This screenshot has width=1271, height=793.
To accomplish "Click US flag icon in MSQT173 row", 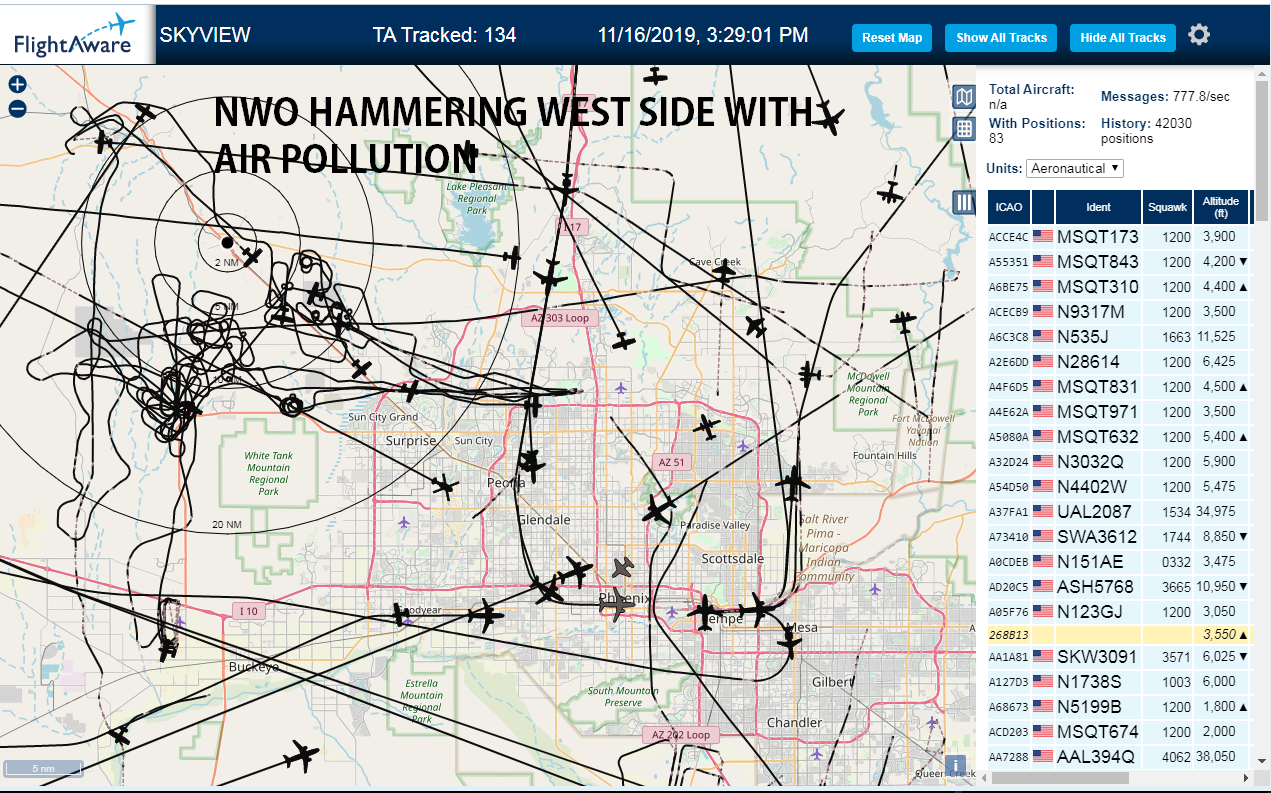I will [1043, 236].
